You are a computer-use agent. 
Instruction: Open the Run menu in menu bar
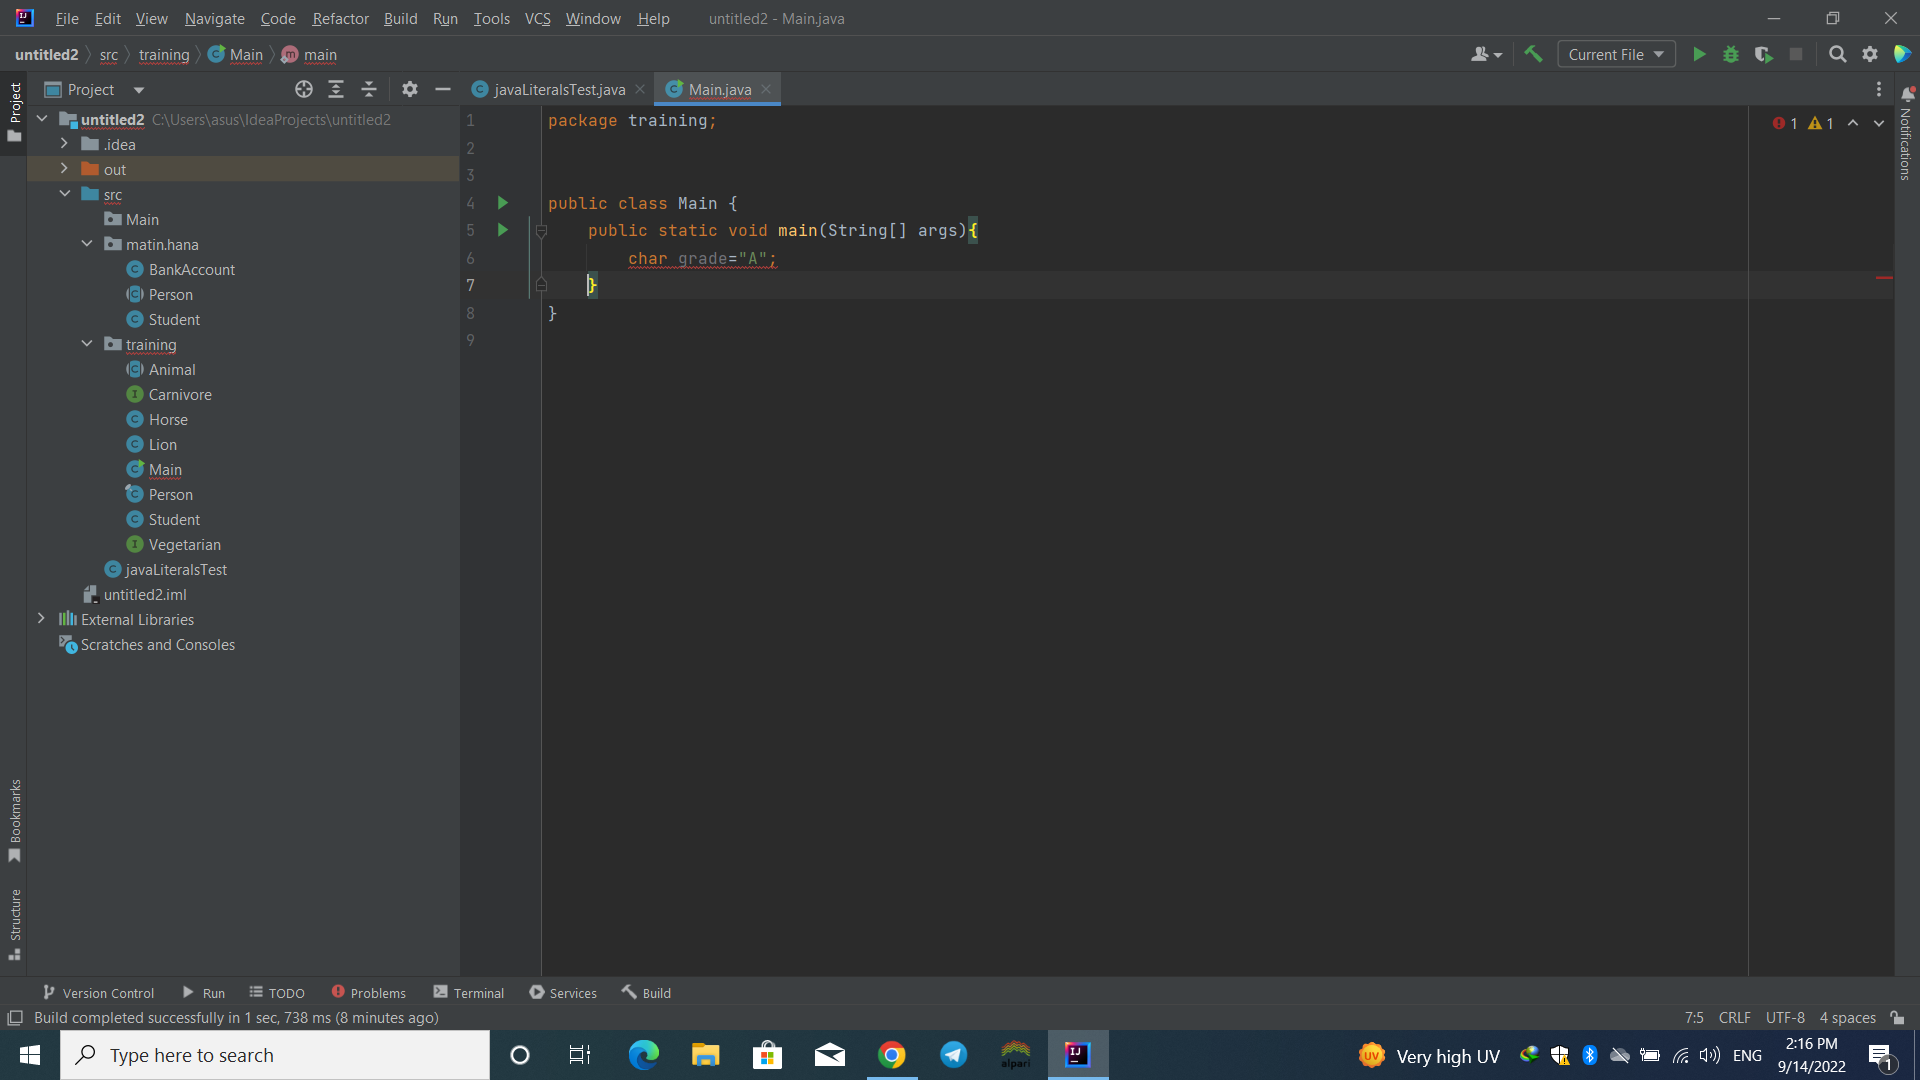(446, 17)
